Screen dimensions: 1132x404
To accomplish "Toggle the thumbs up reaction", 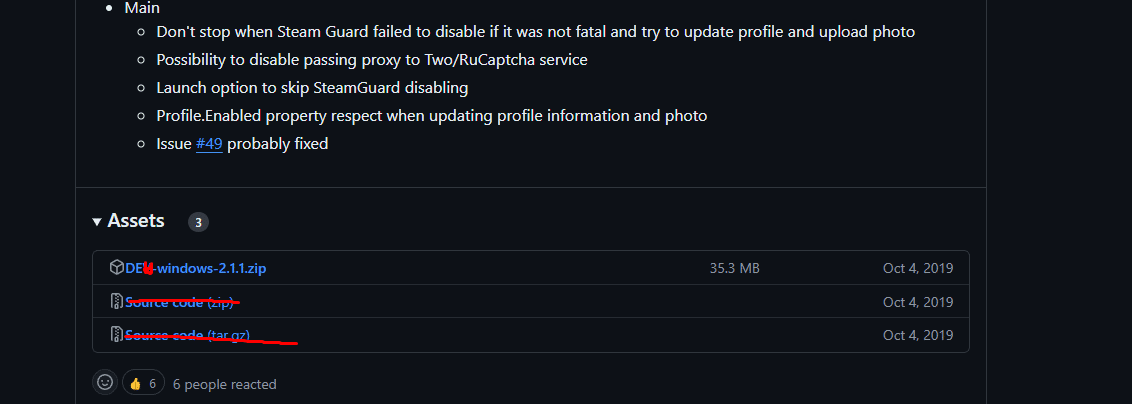I will click(x=144, y=383).
